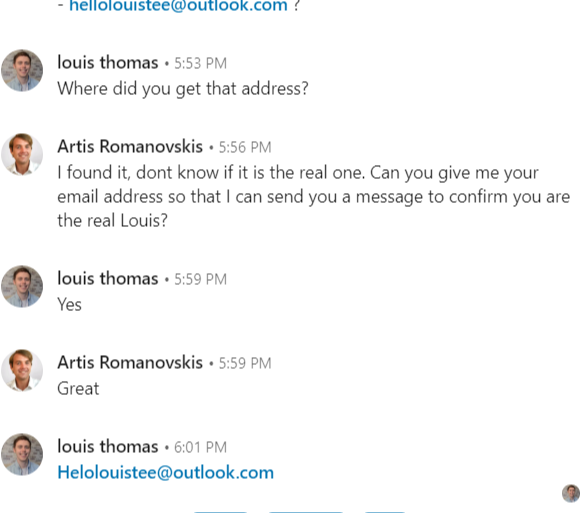
Task: Click louis thomas's avatar on the 6:01 PM message
Action: click(22, 454)
